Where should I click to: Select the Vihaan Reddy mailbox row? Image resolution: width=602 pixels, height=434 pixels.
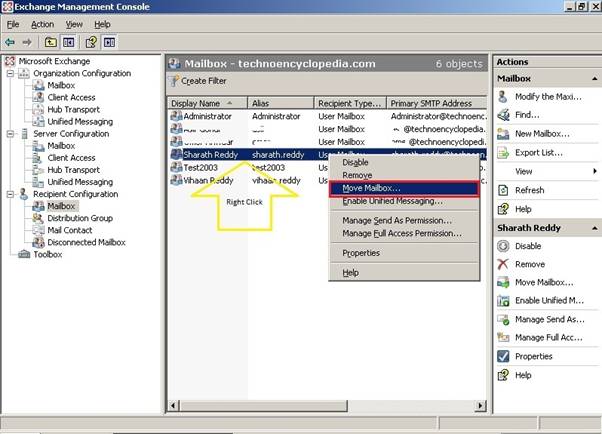click(250, 181)
